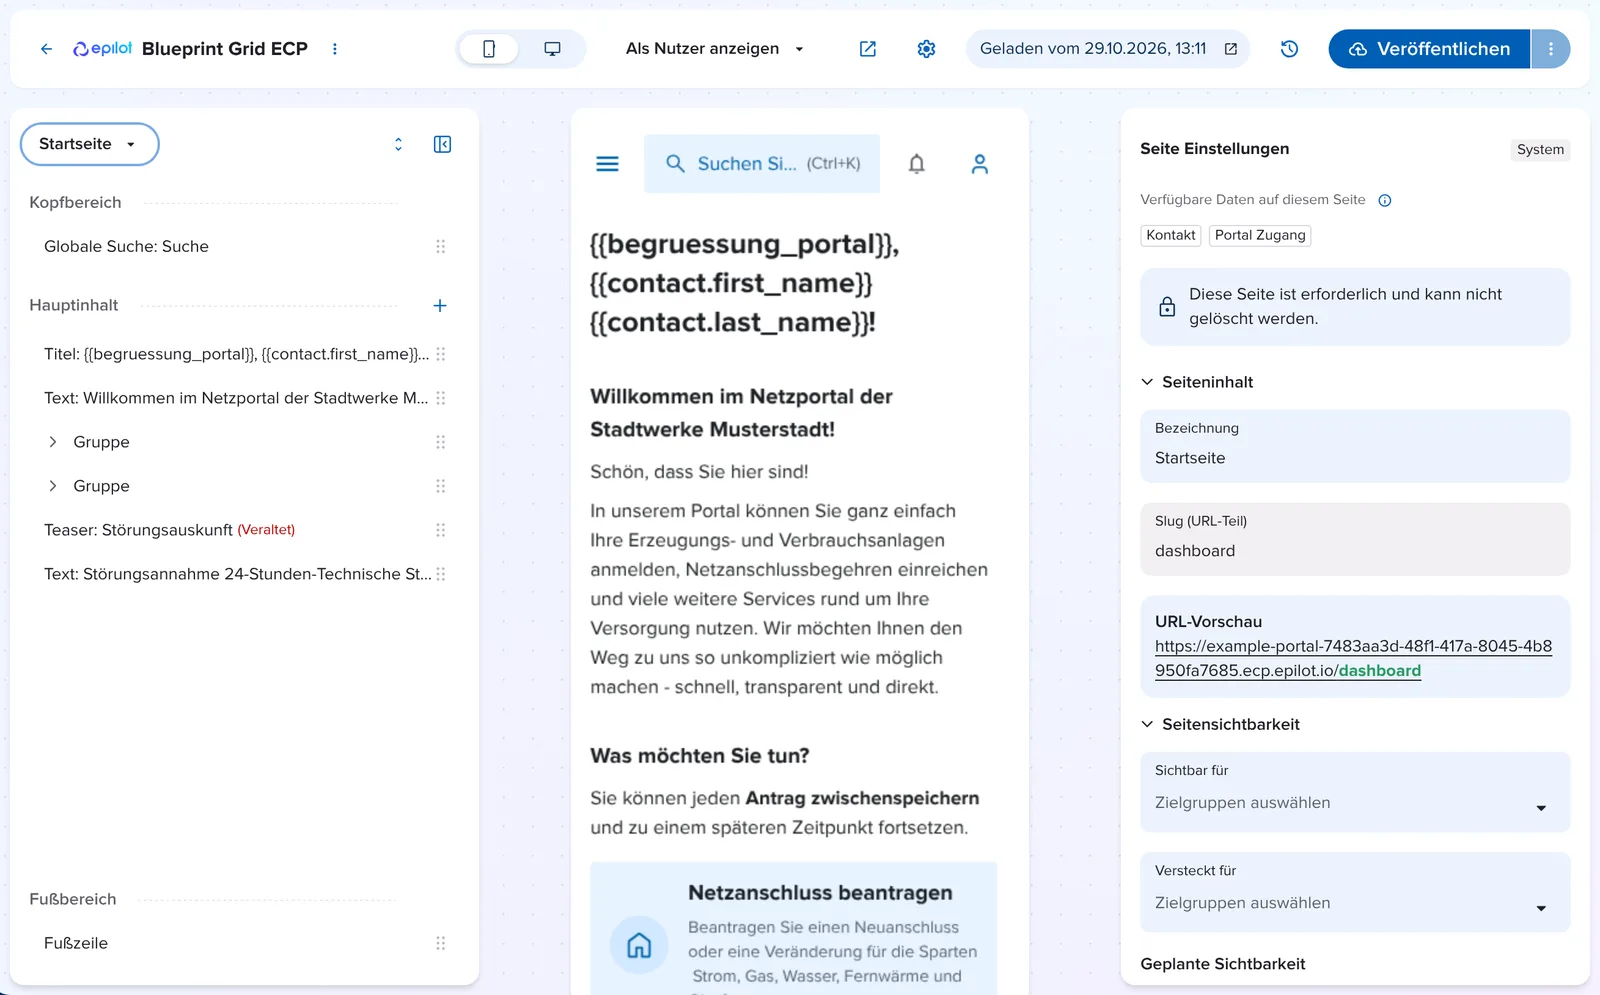Click drag handle next to Fußzeile
The image size is (1600, 995).
pos(441,943)
